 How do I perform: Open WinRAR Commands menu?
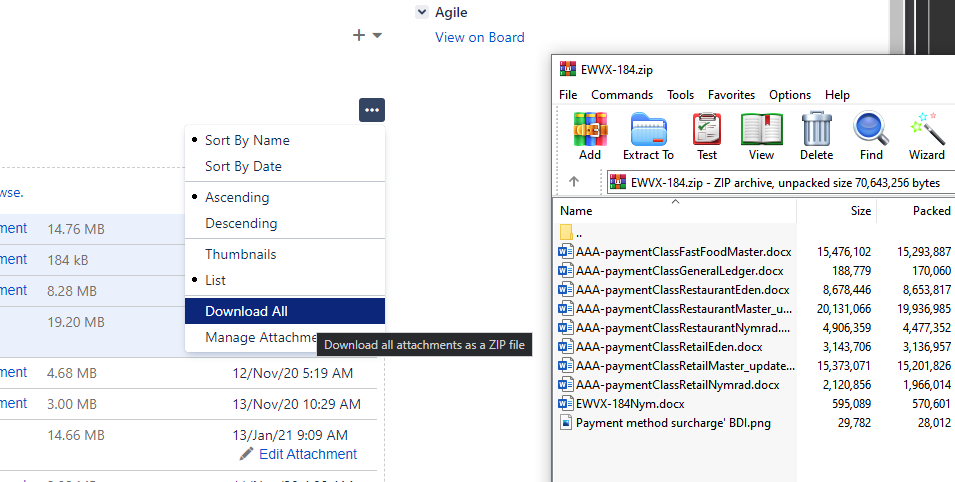click(622, 94)
